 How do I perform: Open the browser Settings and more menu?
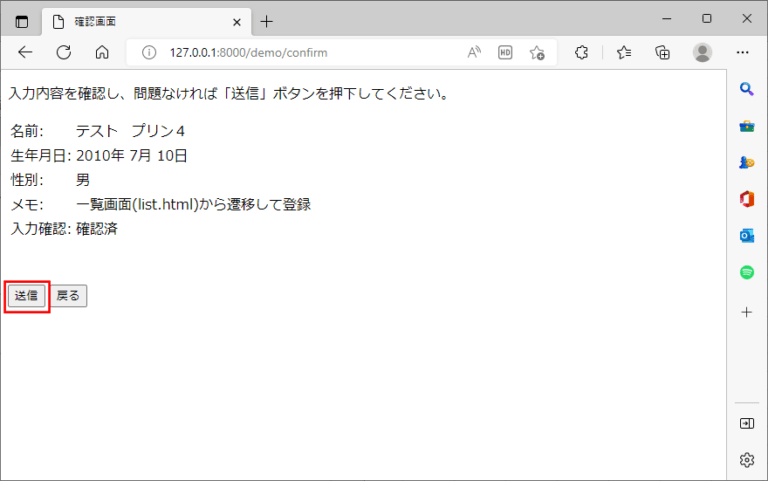tap(743, 52)
